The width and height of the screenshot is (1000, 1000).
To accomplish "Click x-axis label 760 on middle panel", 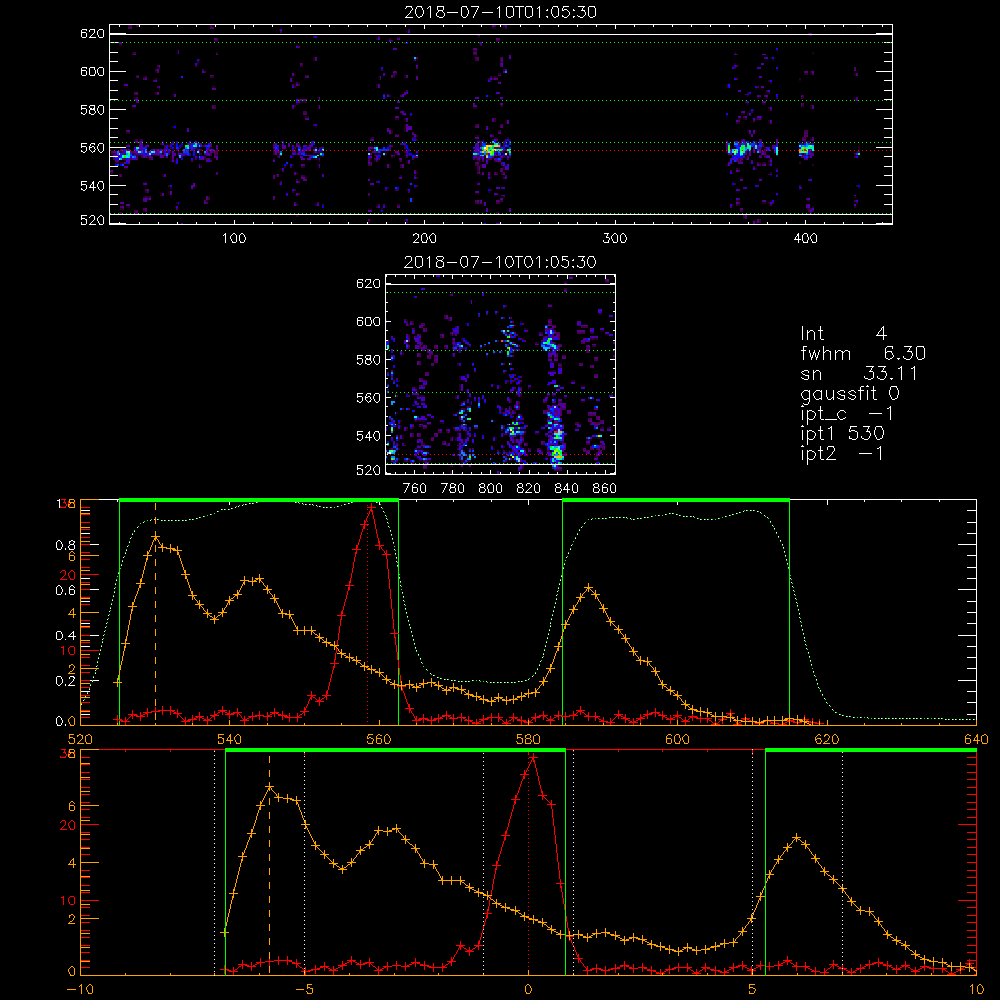I will click(x=415, y=489).
